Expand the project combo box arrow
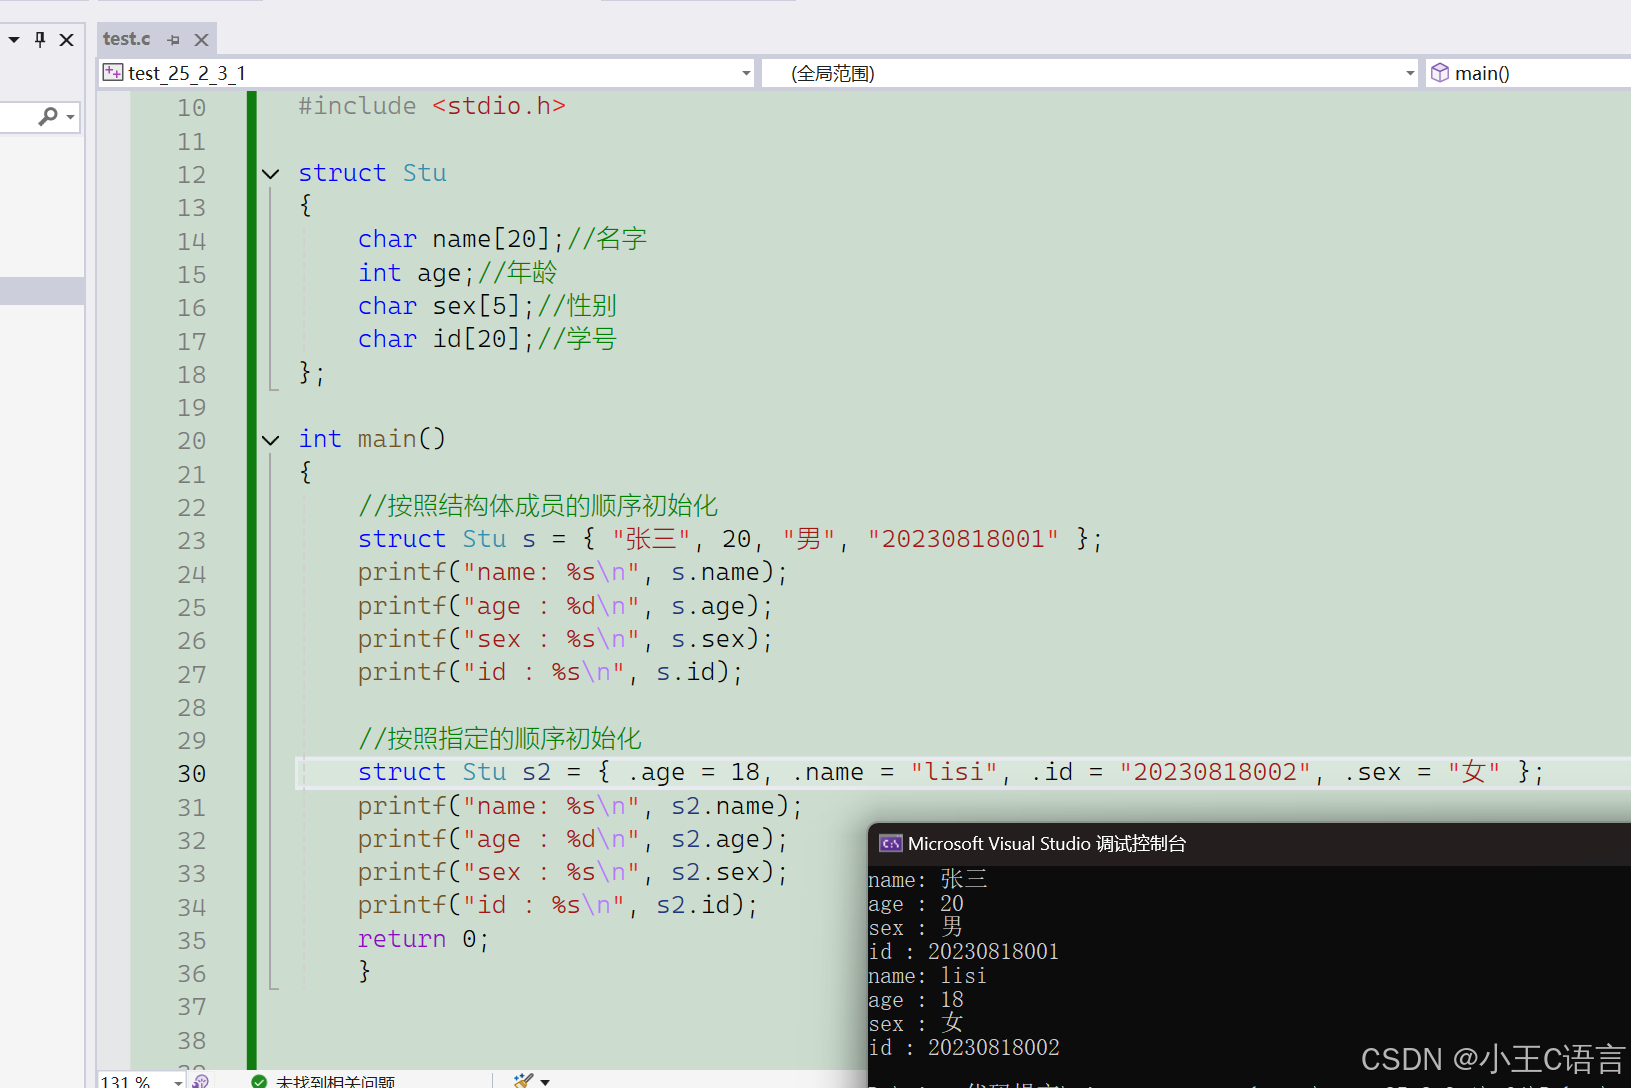Viewport: 1631px width, 1088px height. coord(746,73)
